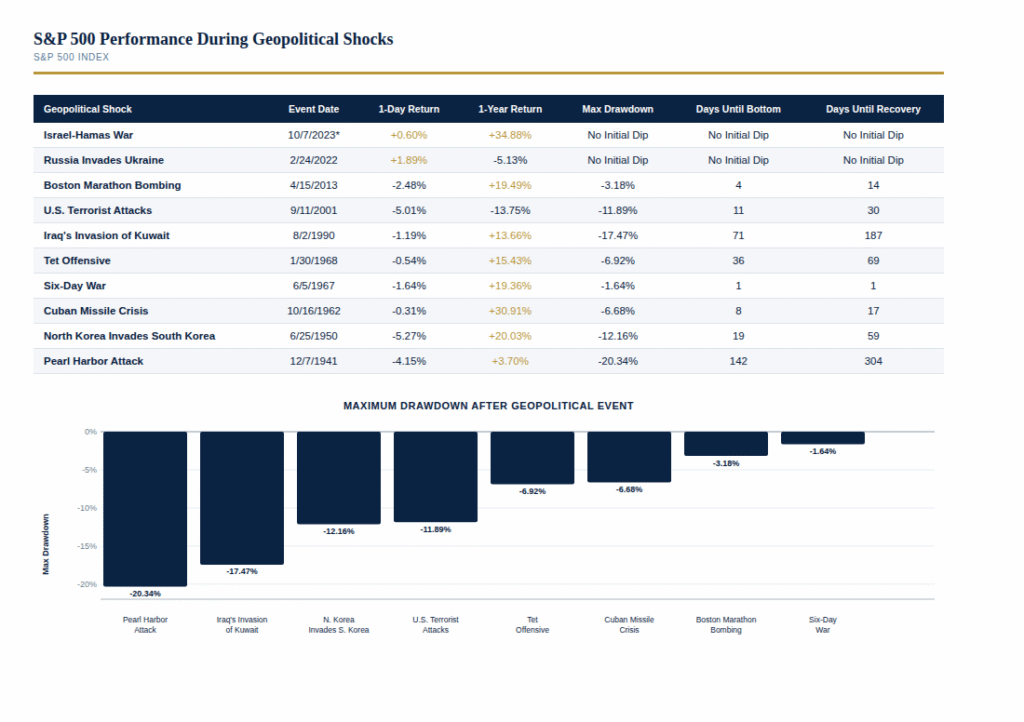Select the U.S. Terrorist Attacks chart bar
Image resolution: width=1024 pixels, height=722 pixels.
click(x=435, y=476)
